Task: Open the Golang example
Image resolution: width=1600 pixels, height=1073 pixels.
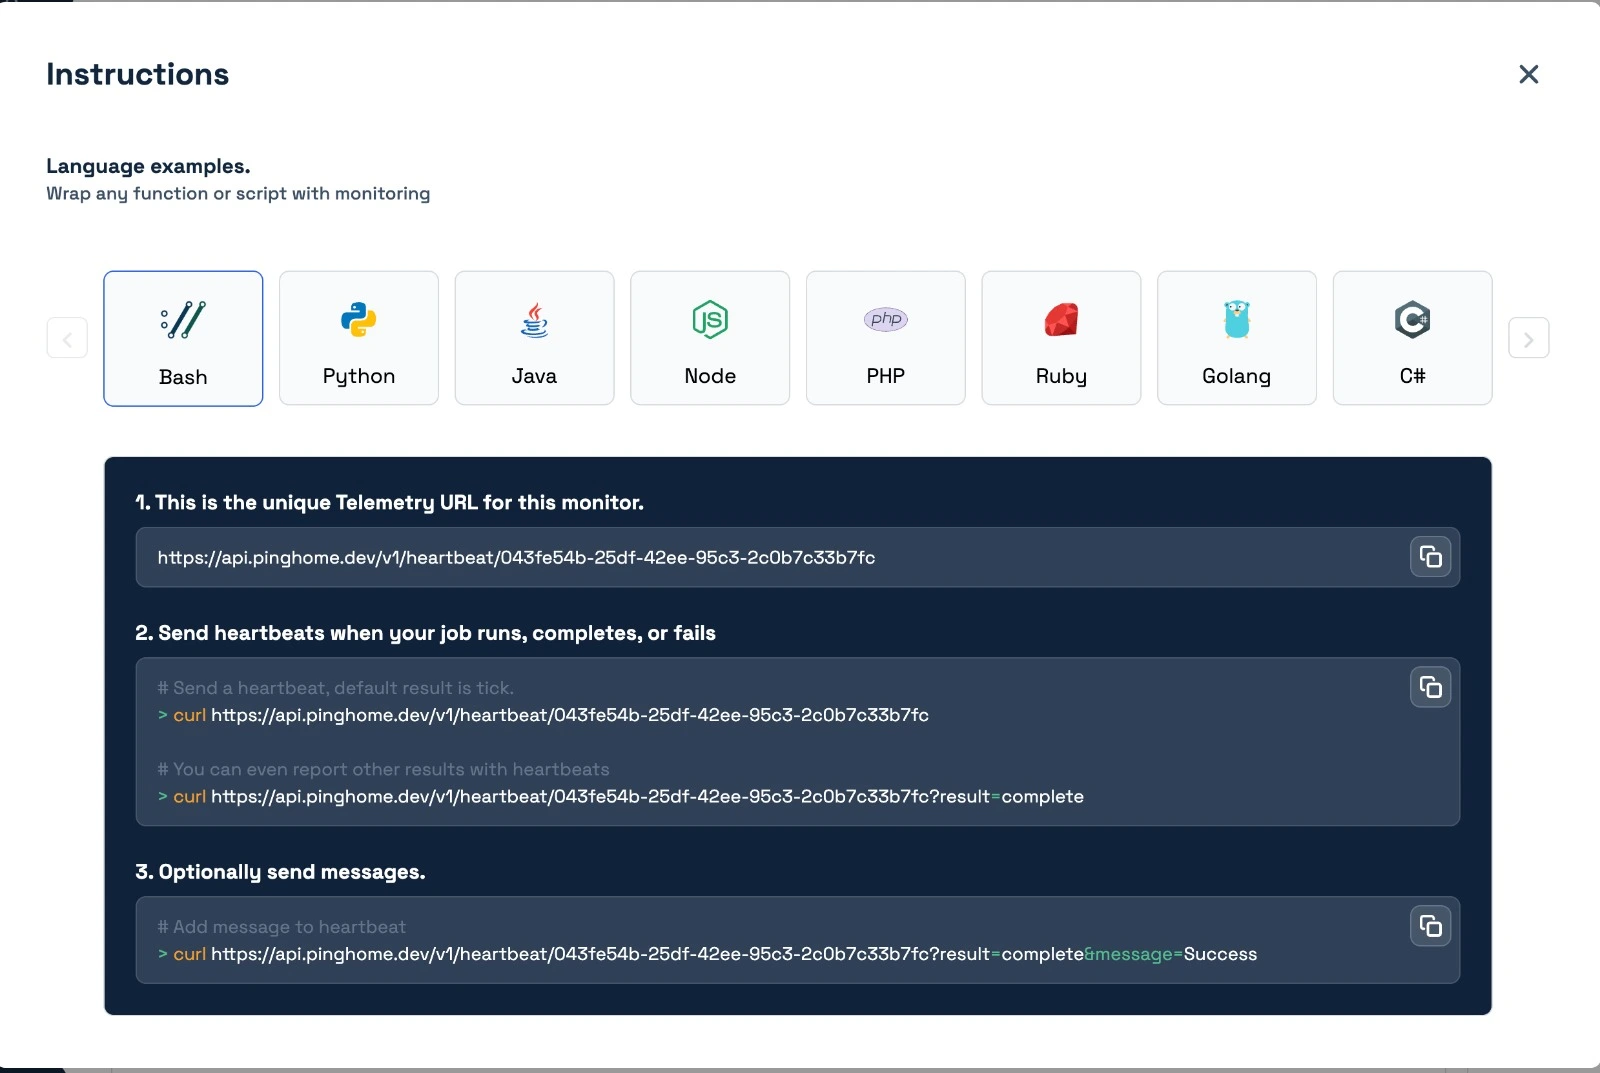Action: [1236, 338]
